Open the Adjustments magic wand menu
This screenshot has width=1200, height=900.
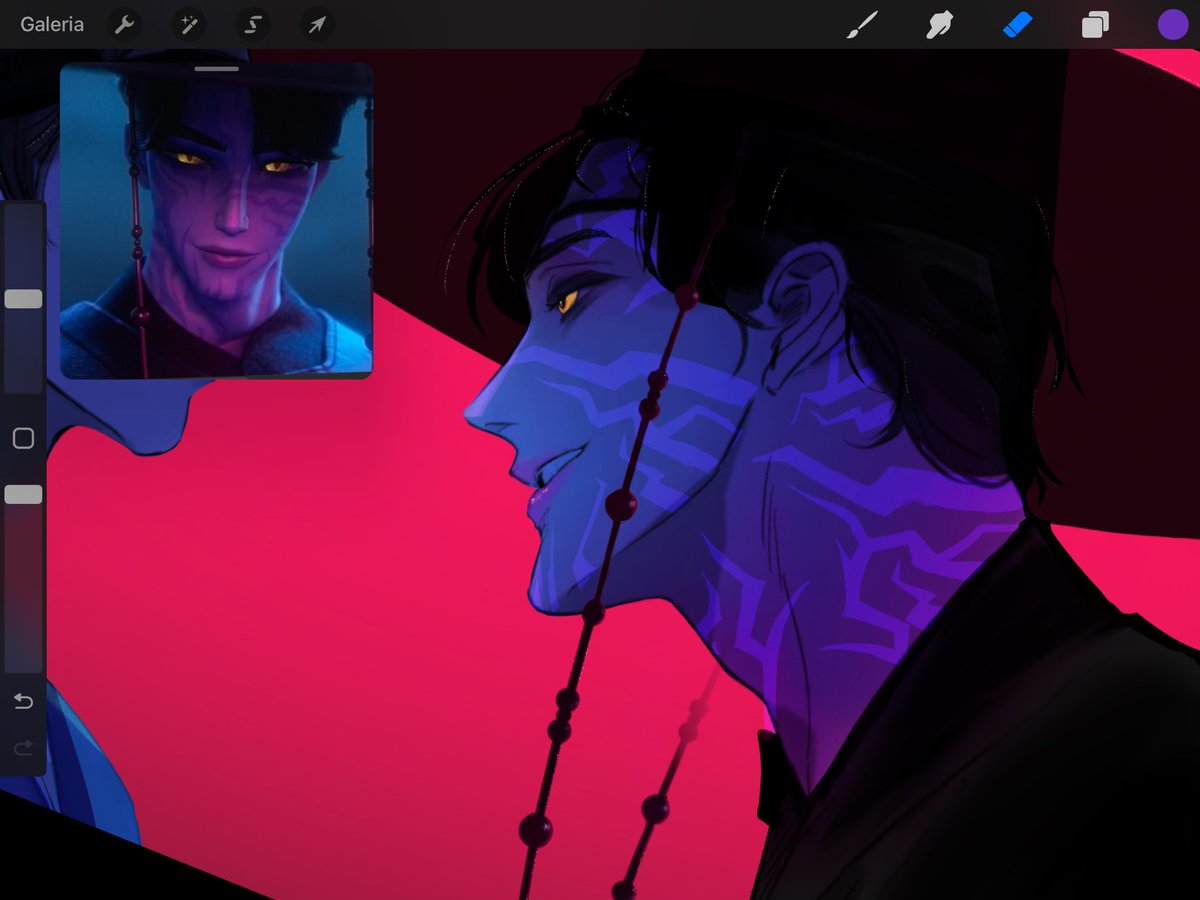pyautogui.click(x=188, y=25)
